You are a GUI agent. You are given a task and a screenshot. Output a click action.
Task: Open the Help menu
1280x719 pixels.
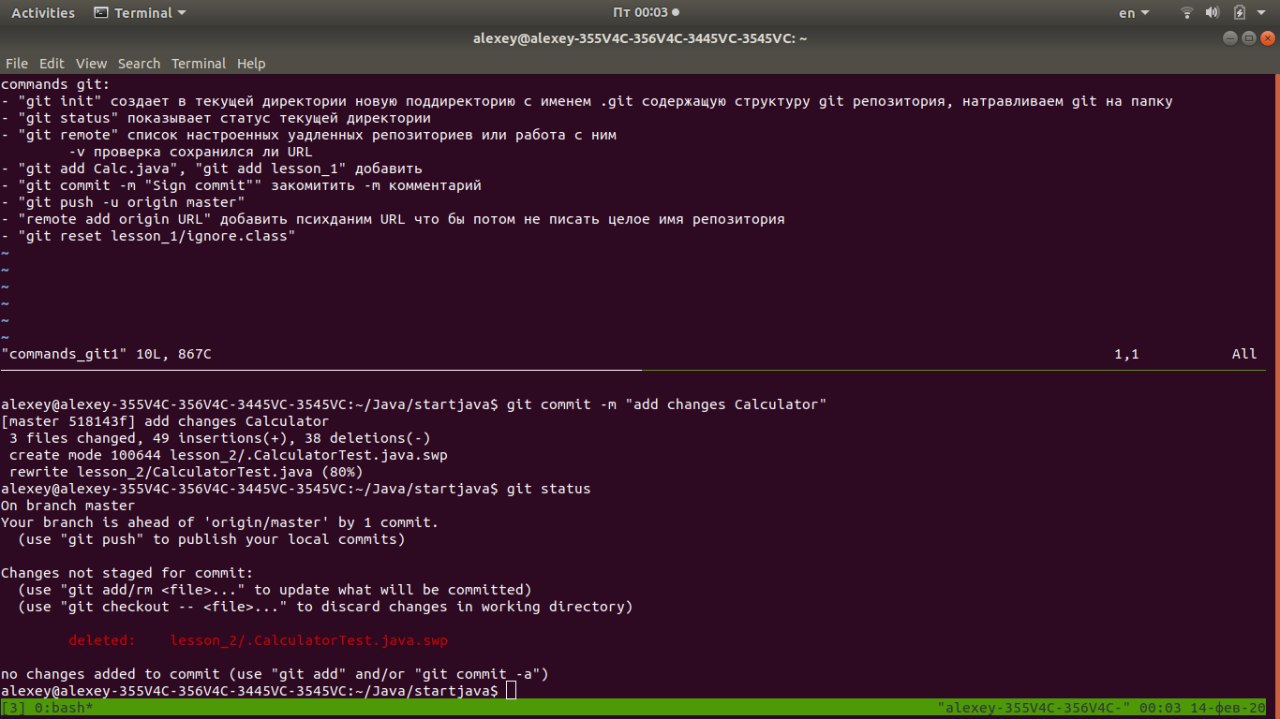click(x=251, y=63)
